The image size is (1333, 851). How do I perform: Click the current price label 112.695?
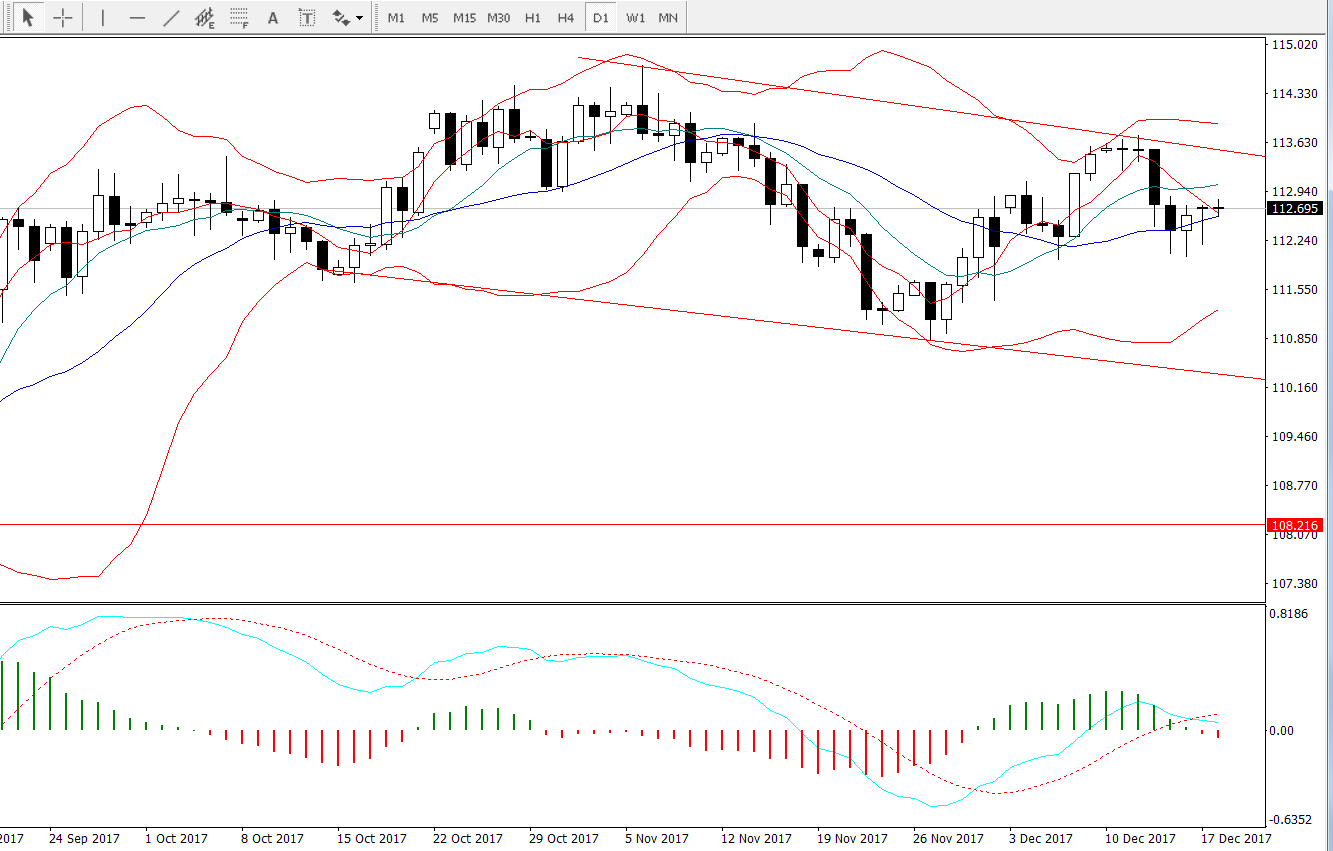(x=1293, y=208)
